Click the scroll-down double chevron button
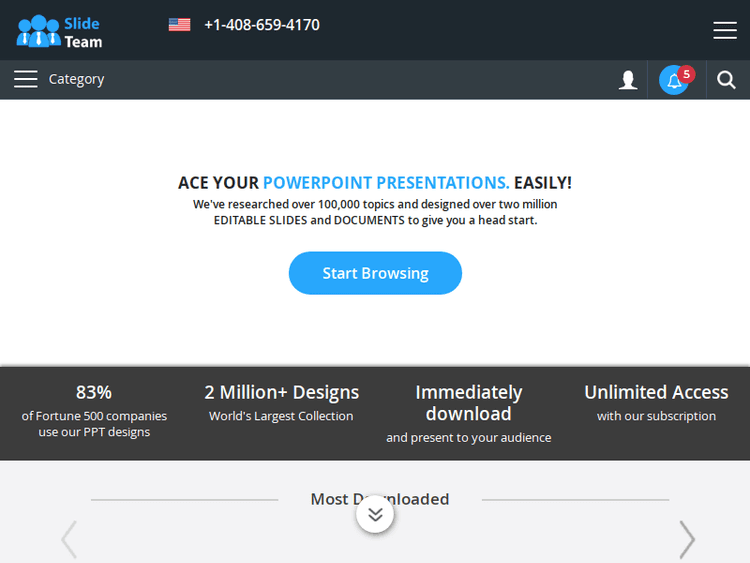 pyautogui.click(x=375, y=515)
